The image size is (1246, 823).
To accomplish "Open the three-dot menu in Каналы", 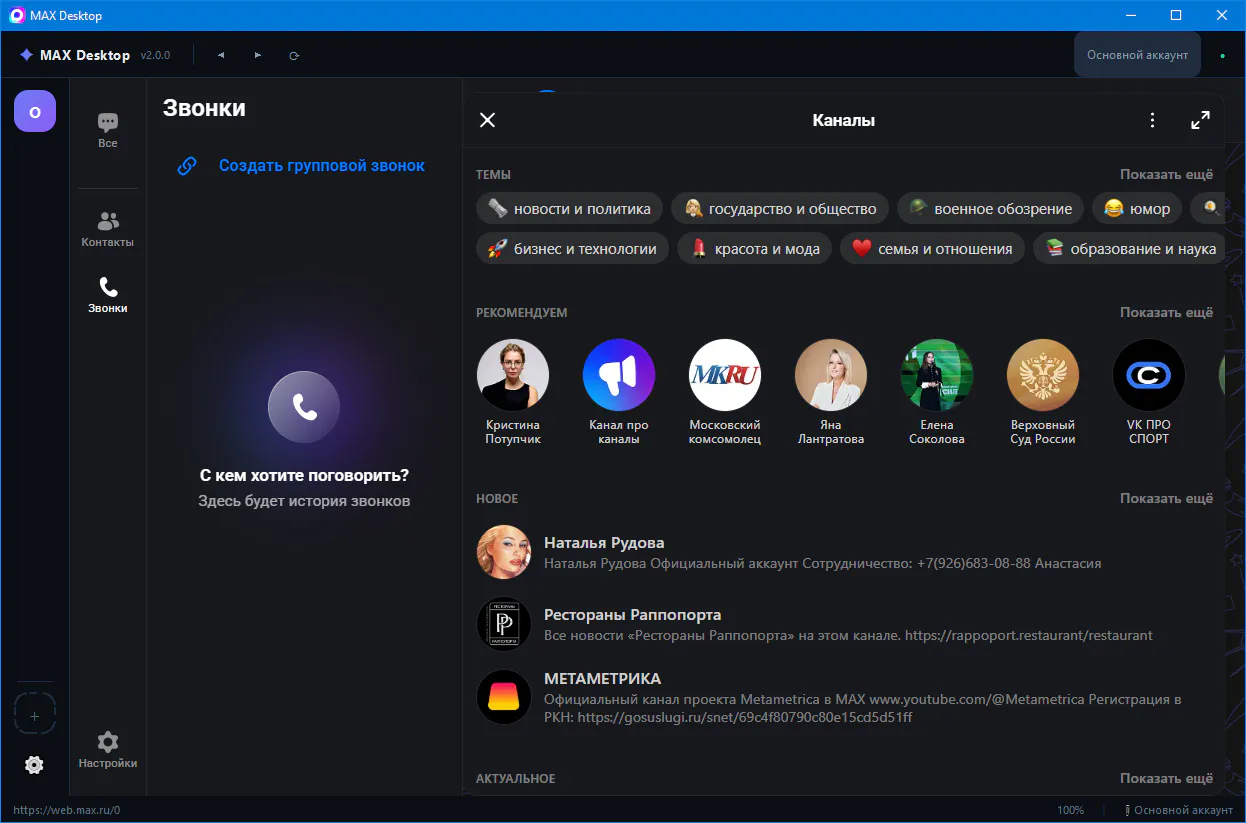I will tap(1153, 120).
